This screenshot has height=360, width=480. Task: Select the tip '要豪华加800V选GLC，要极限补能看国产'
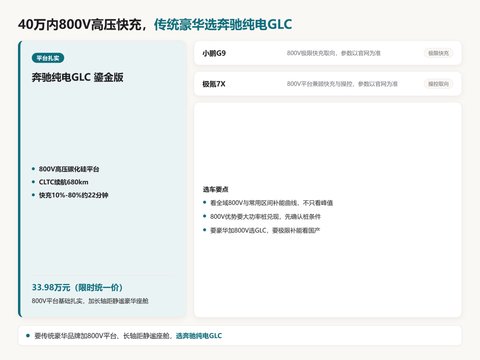(x=265, y=230)
